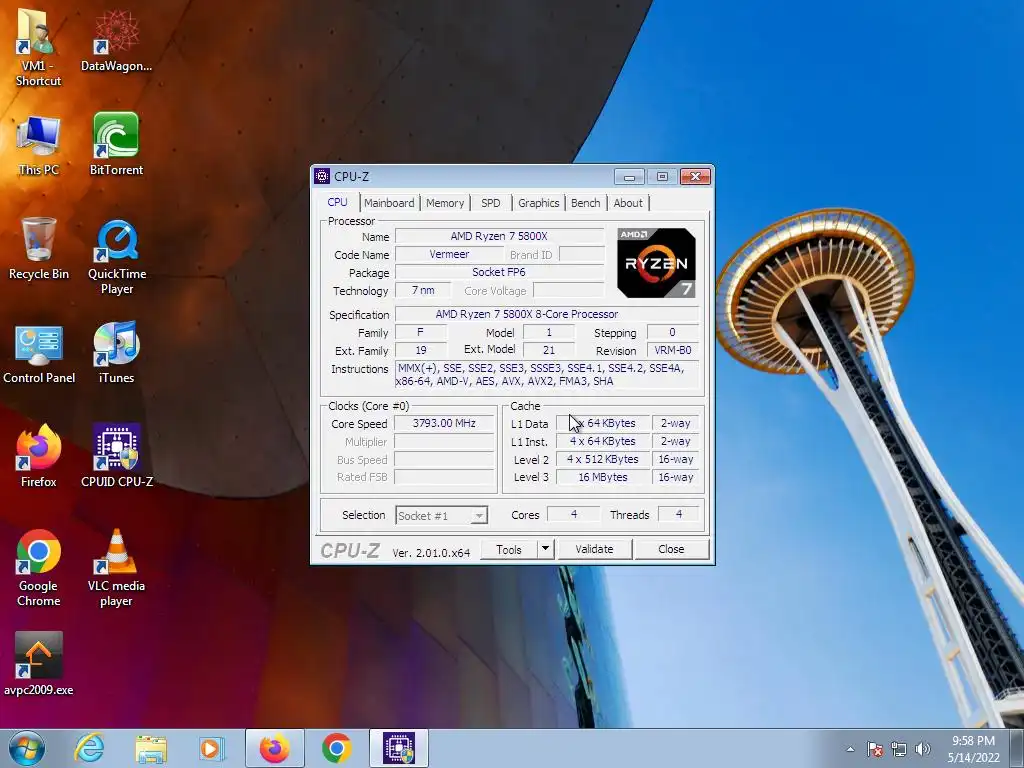Select the SPD tab

tap(491, 203)
